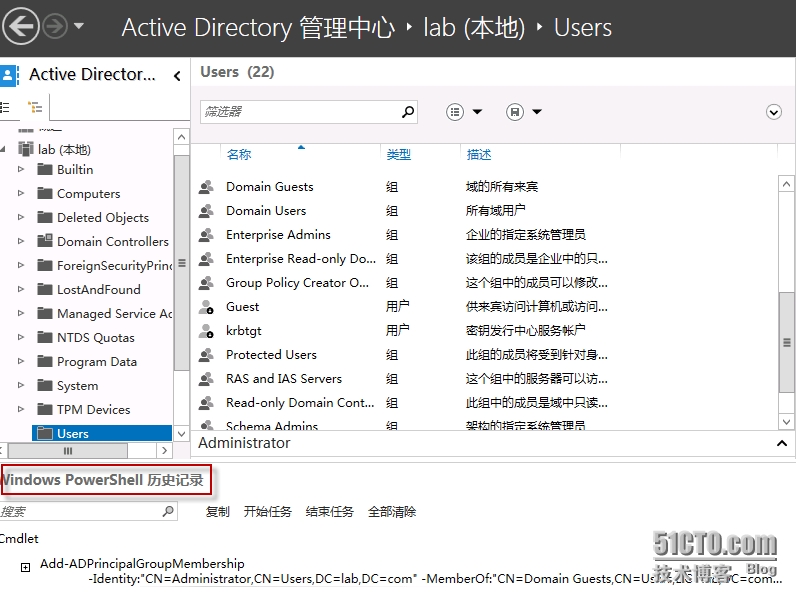This screenshot has width=796, height=602.
Task: Click PowerShell history search magnifier icon
Action: (168, 511)
